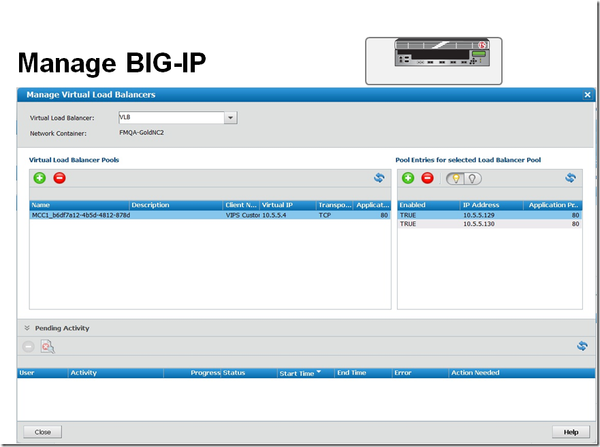Sort pool entries by Application Pr.. column
The width and height of the screenshot is (600, 447).
click(x=553, y=205)
